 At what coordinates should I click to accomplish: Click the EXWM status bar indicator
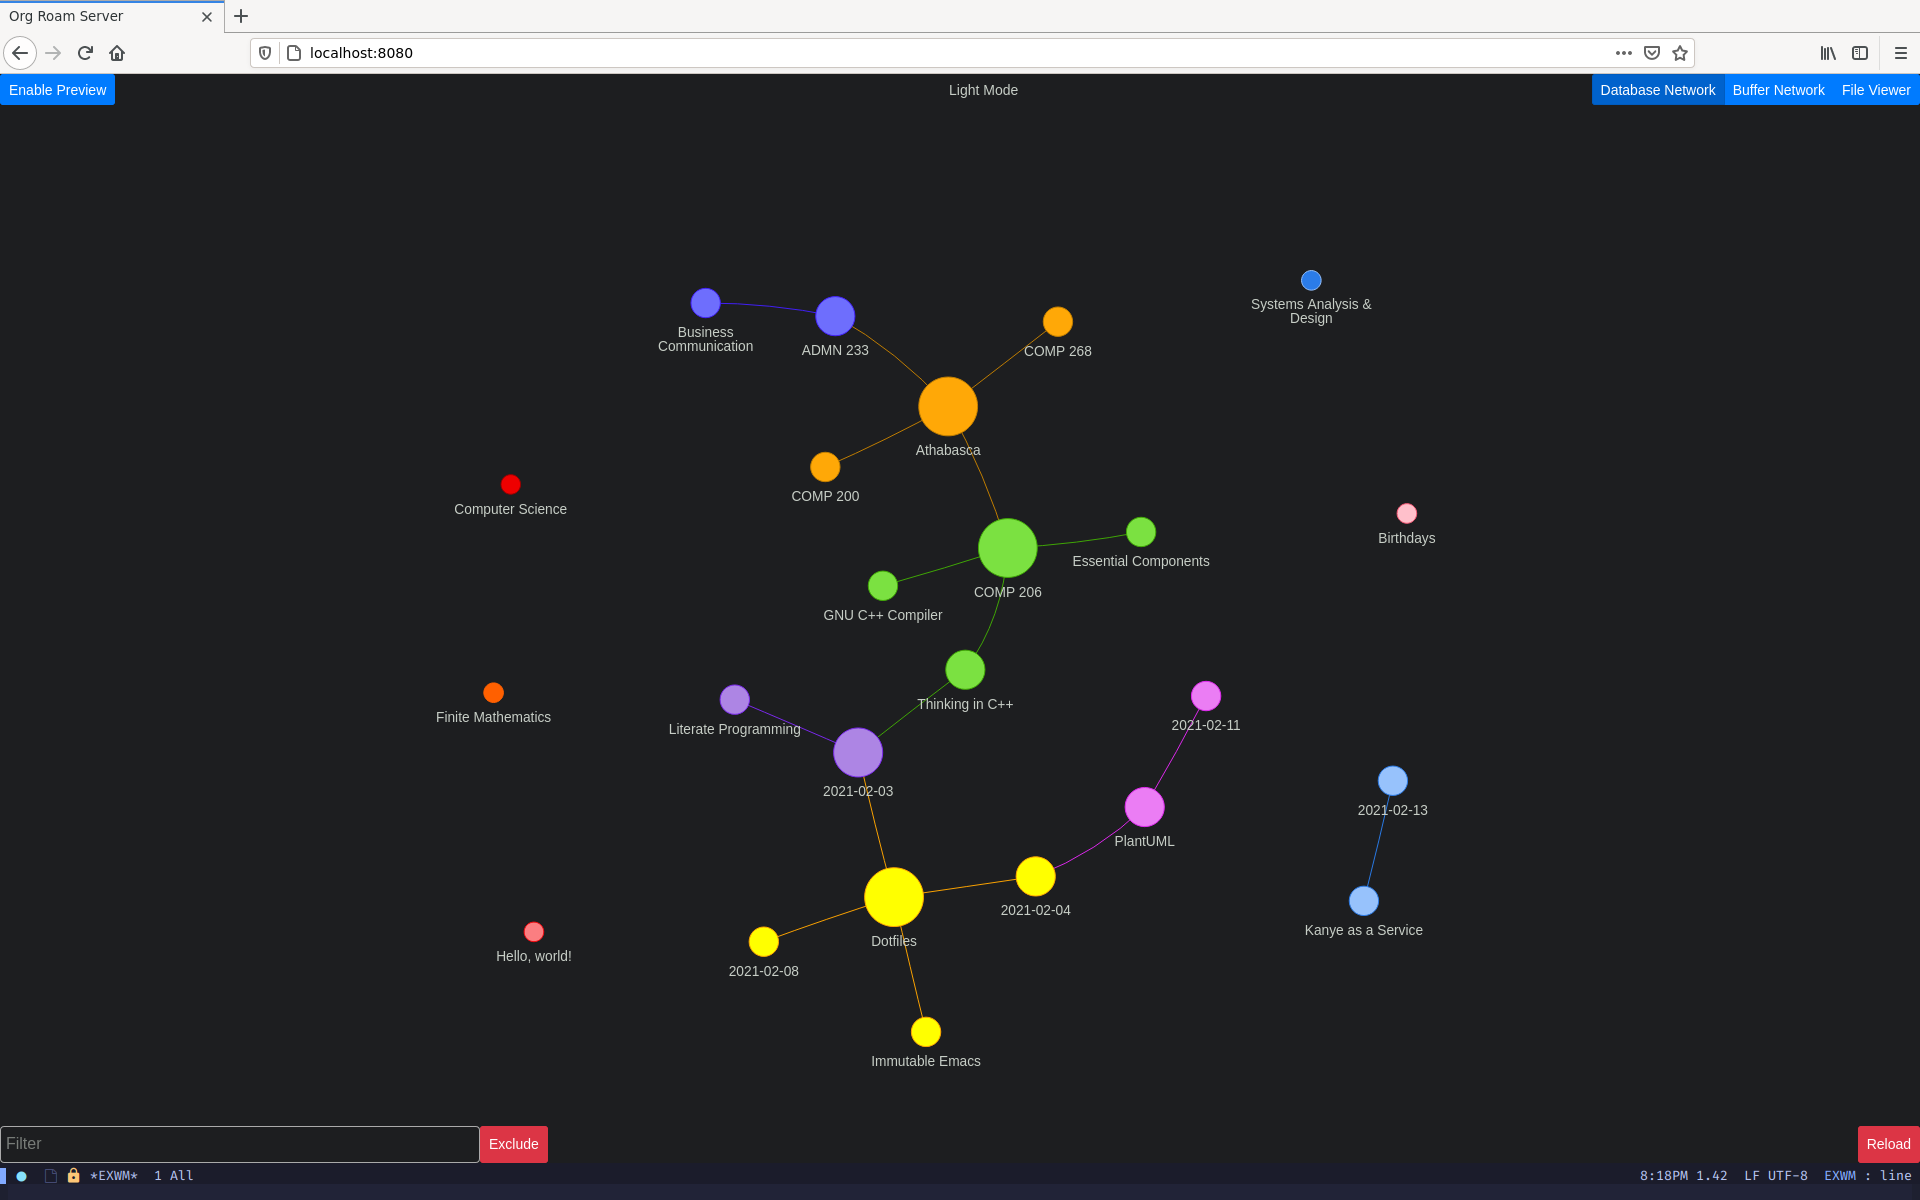[x=113, y=1175]
